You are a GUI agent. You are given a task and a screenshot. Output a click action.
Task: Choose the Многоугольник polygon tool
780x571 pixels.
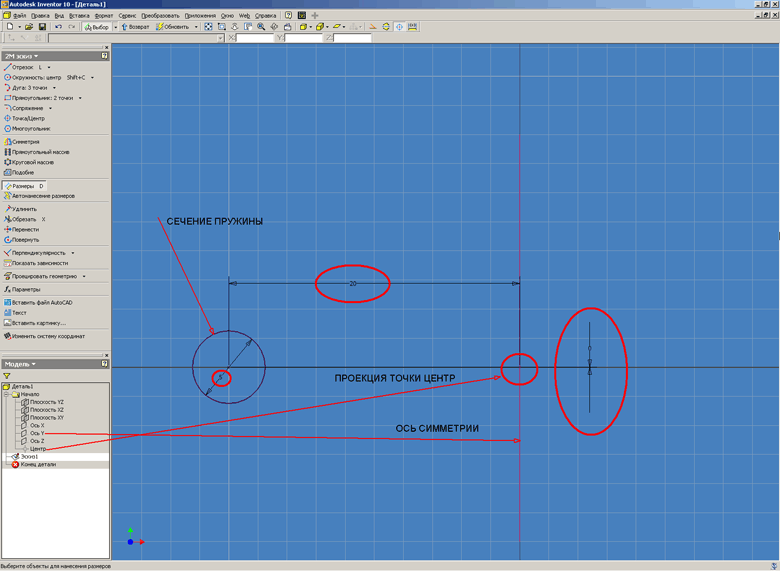pos(27,129)
